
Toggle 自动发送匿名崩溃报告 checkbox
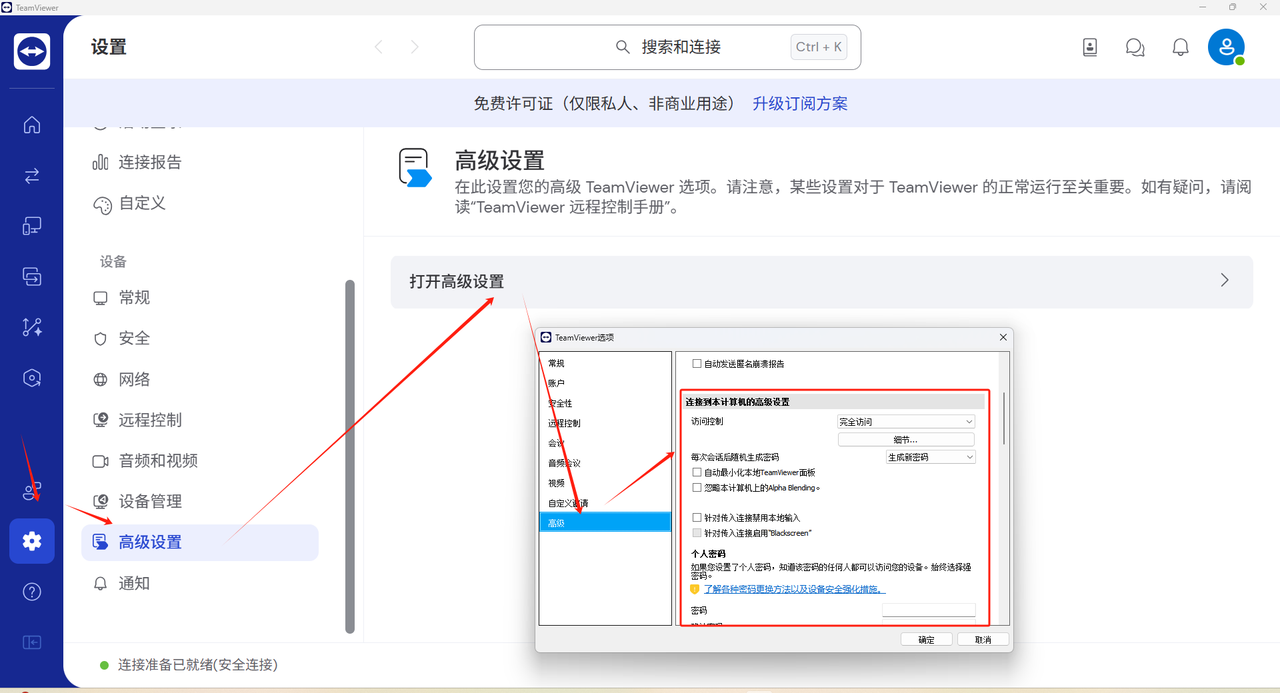(x=697, y=364)
